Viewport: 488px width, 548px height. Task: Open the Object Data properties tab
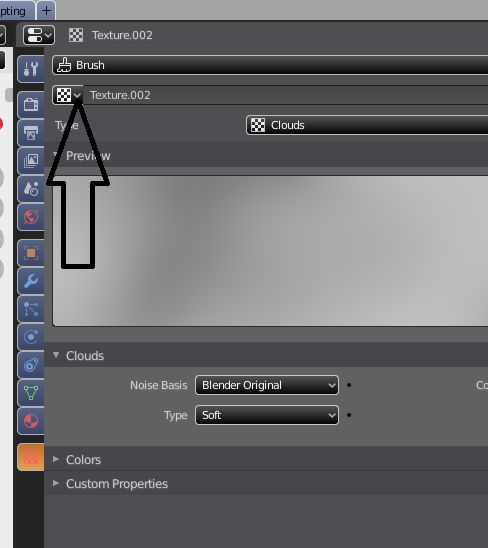[x=31, y=393]
